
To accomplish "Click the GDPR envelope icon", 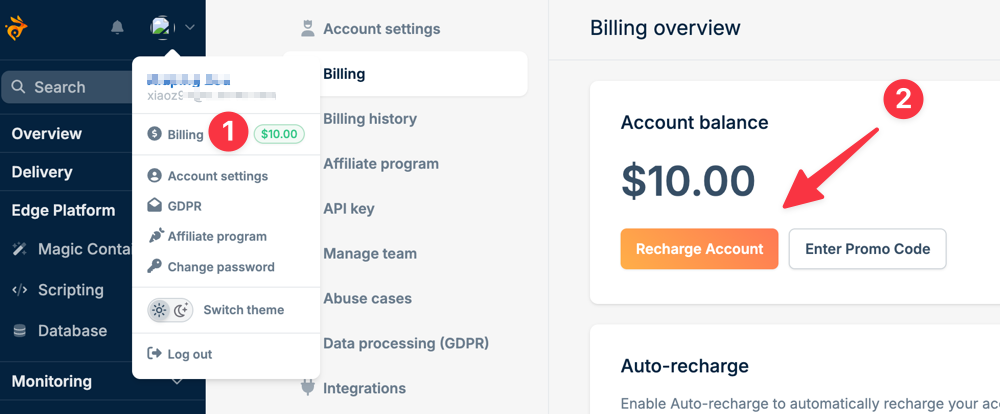I will pyautogui.click(x=154, y=206).
